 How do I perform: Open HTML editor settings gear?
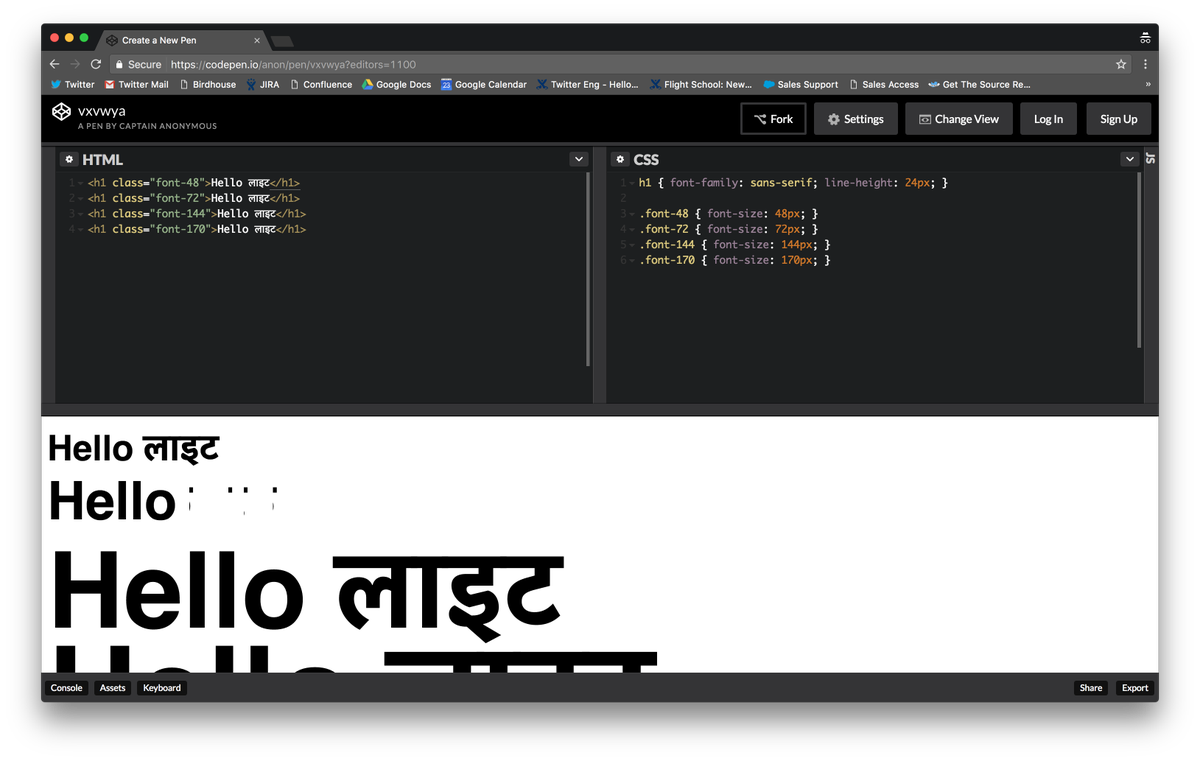pyautogui.click(x=69, y=159)
